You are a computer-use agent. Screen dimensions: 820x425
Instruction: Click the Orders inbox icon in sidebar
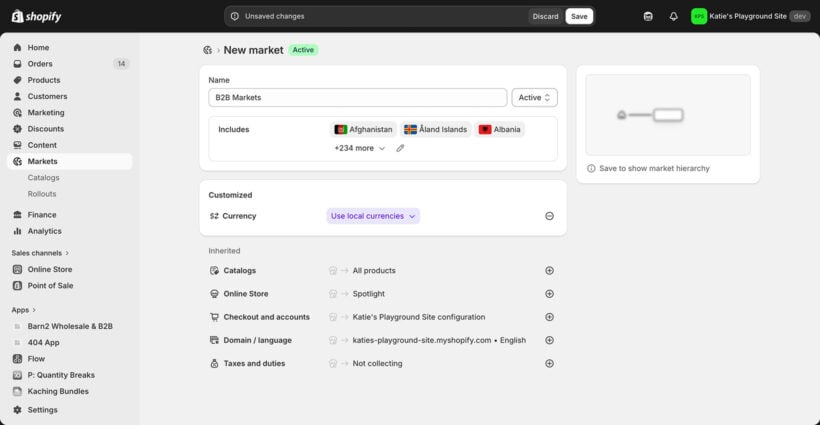pyautogui.click(x=17, y=64)
